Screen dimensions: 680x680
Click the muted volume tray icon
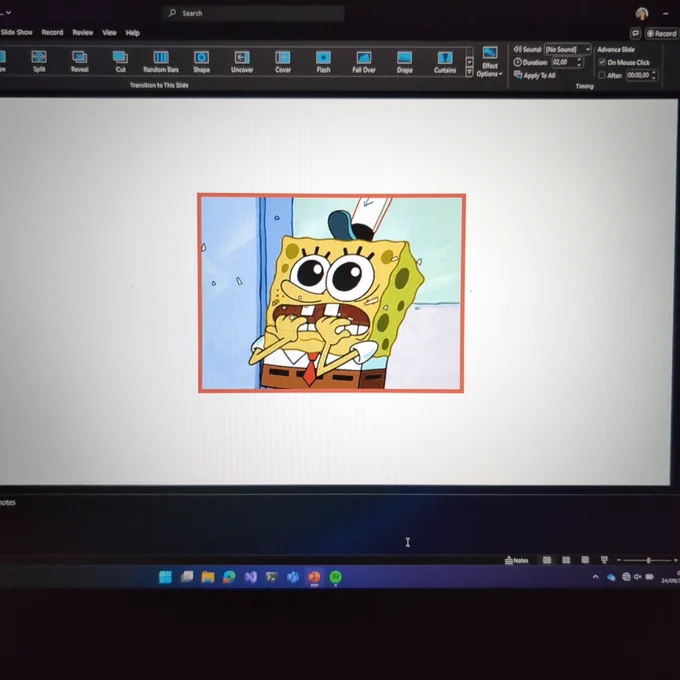point(638,577)
